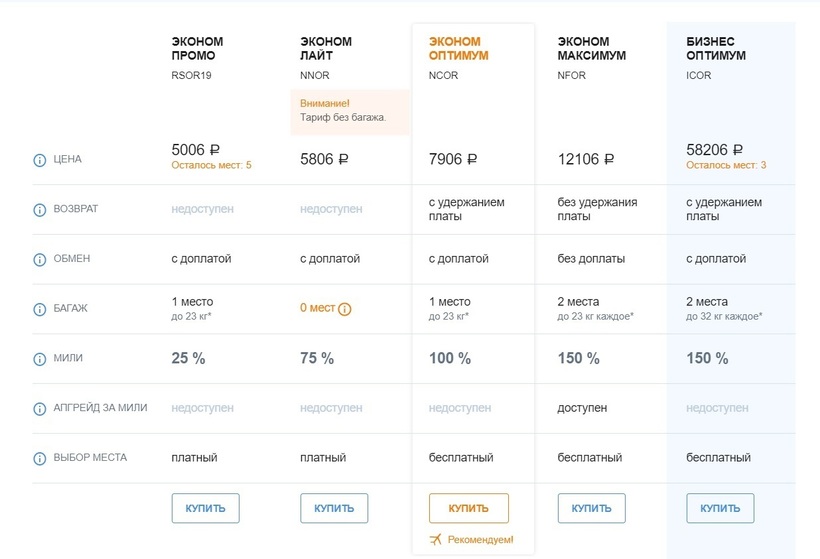This screenshot has height=559, width=820.
Task: Select the ЭКОНОМ ОПТИМУМ column header
Action: pyautogui.click(x=459, y=49)
